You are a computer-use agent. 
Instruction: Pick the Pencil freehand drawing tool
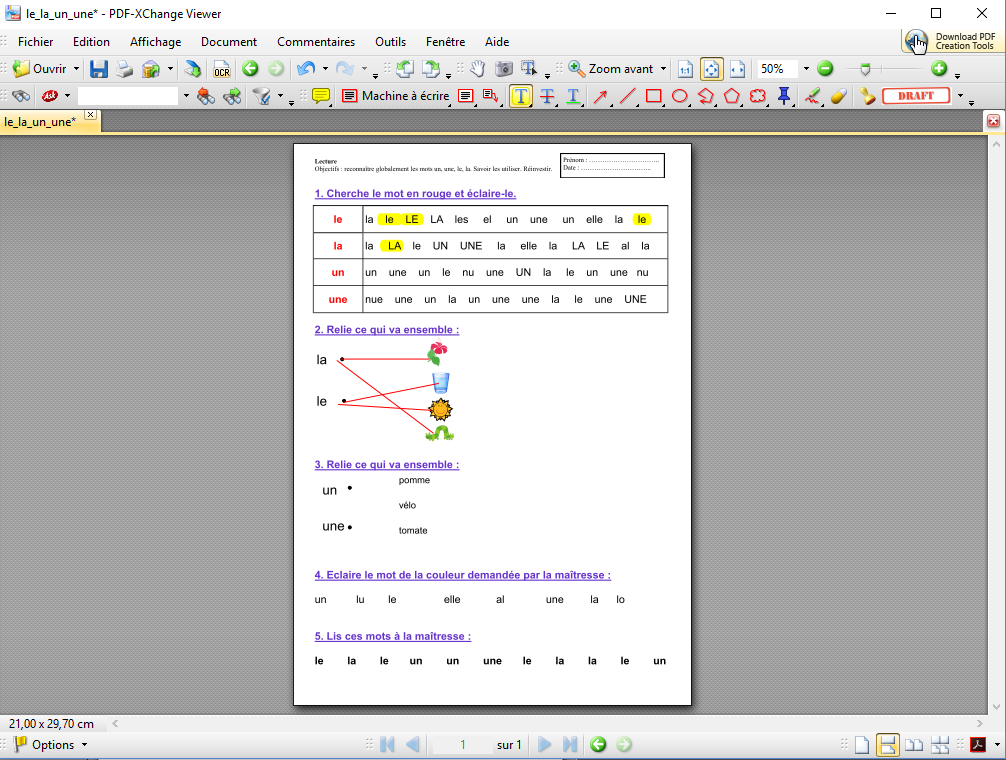[813, 96]
